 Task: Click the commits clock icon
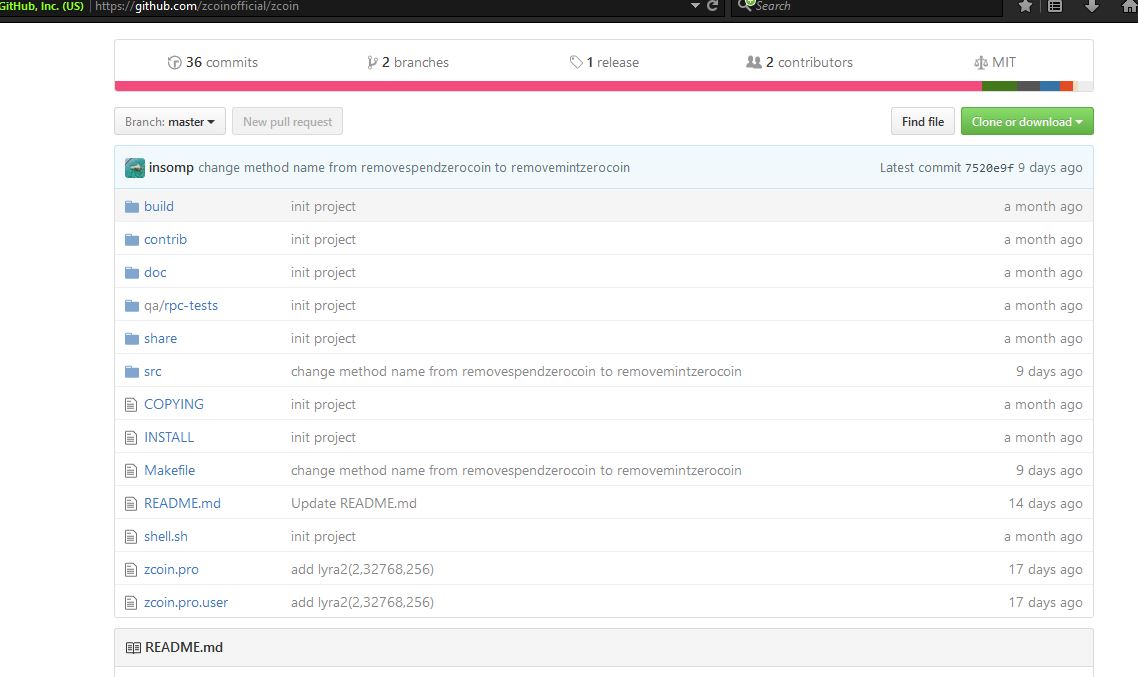(174, 62)
